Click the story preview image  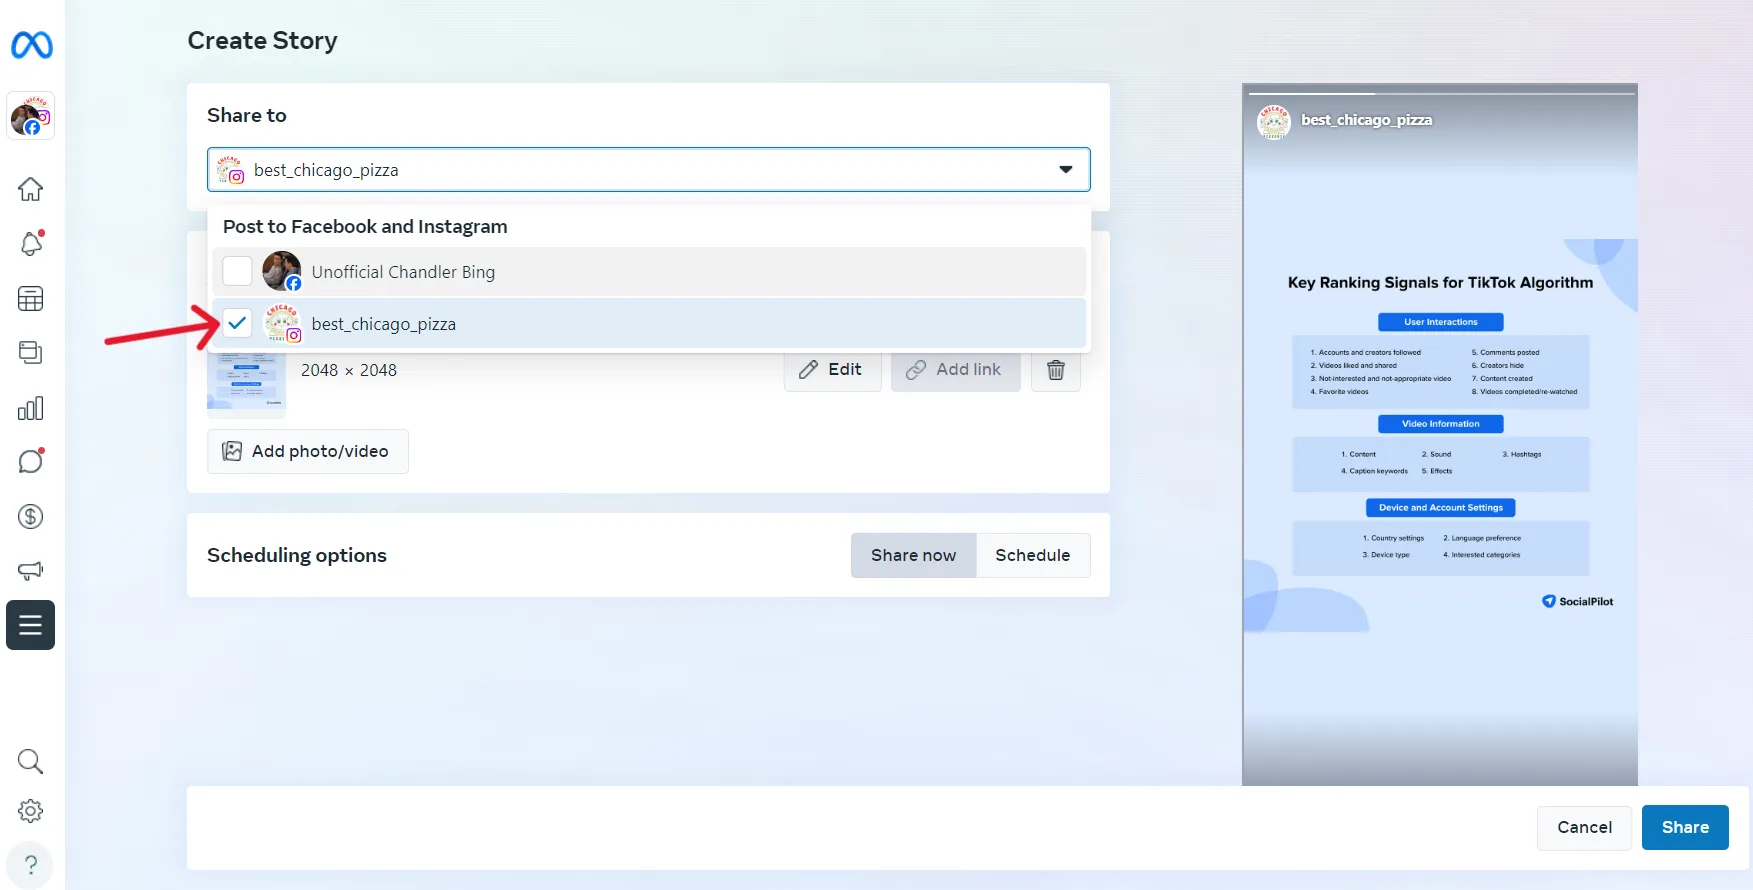1439,435
